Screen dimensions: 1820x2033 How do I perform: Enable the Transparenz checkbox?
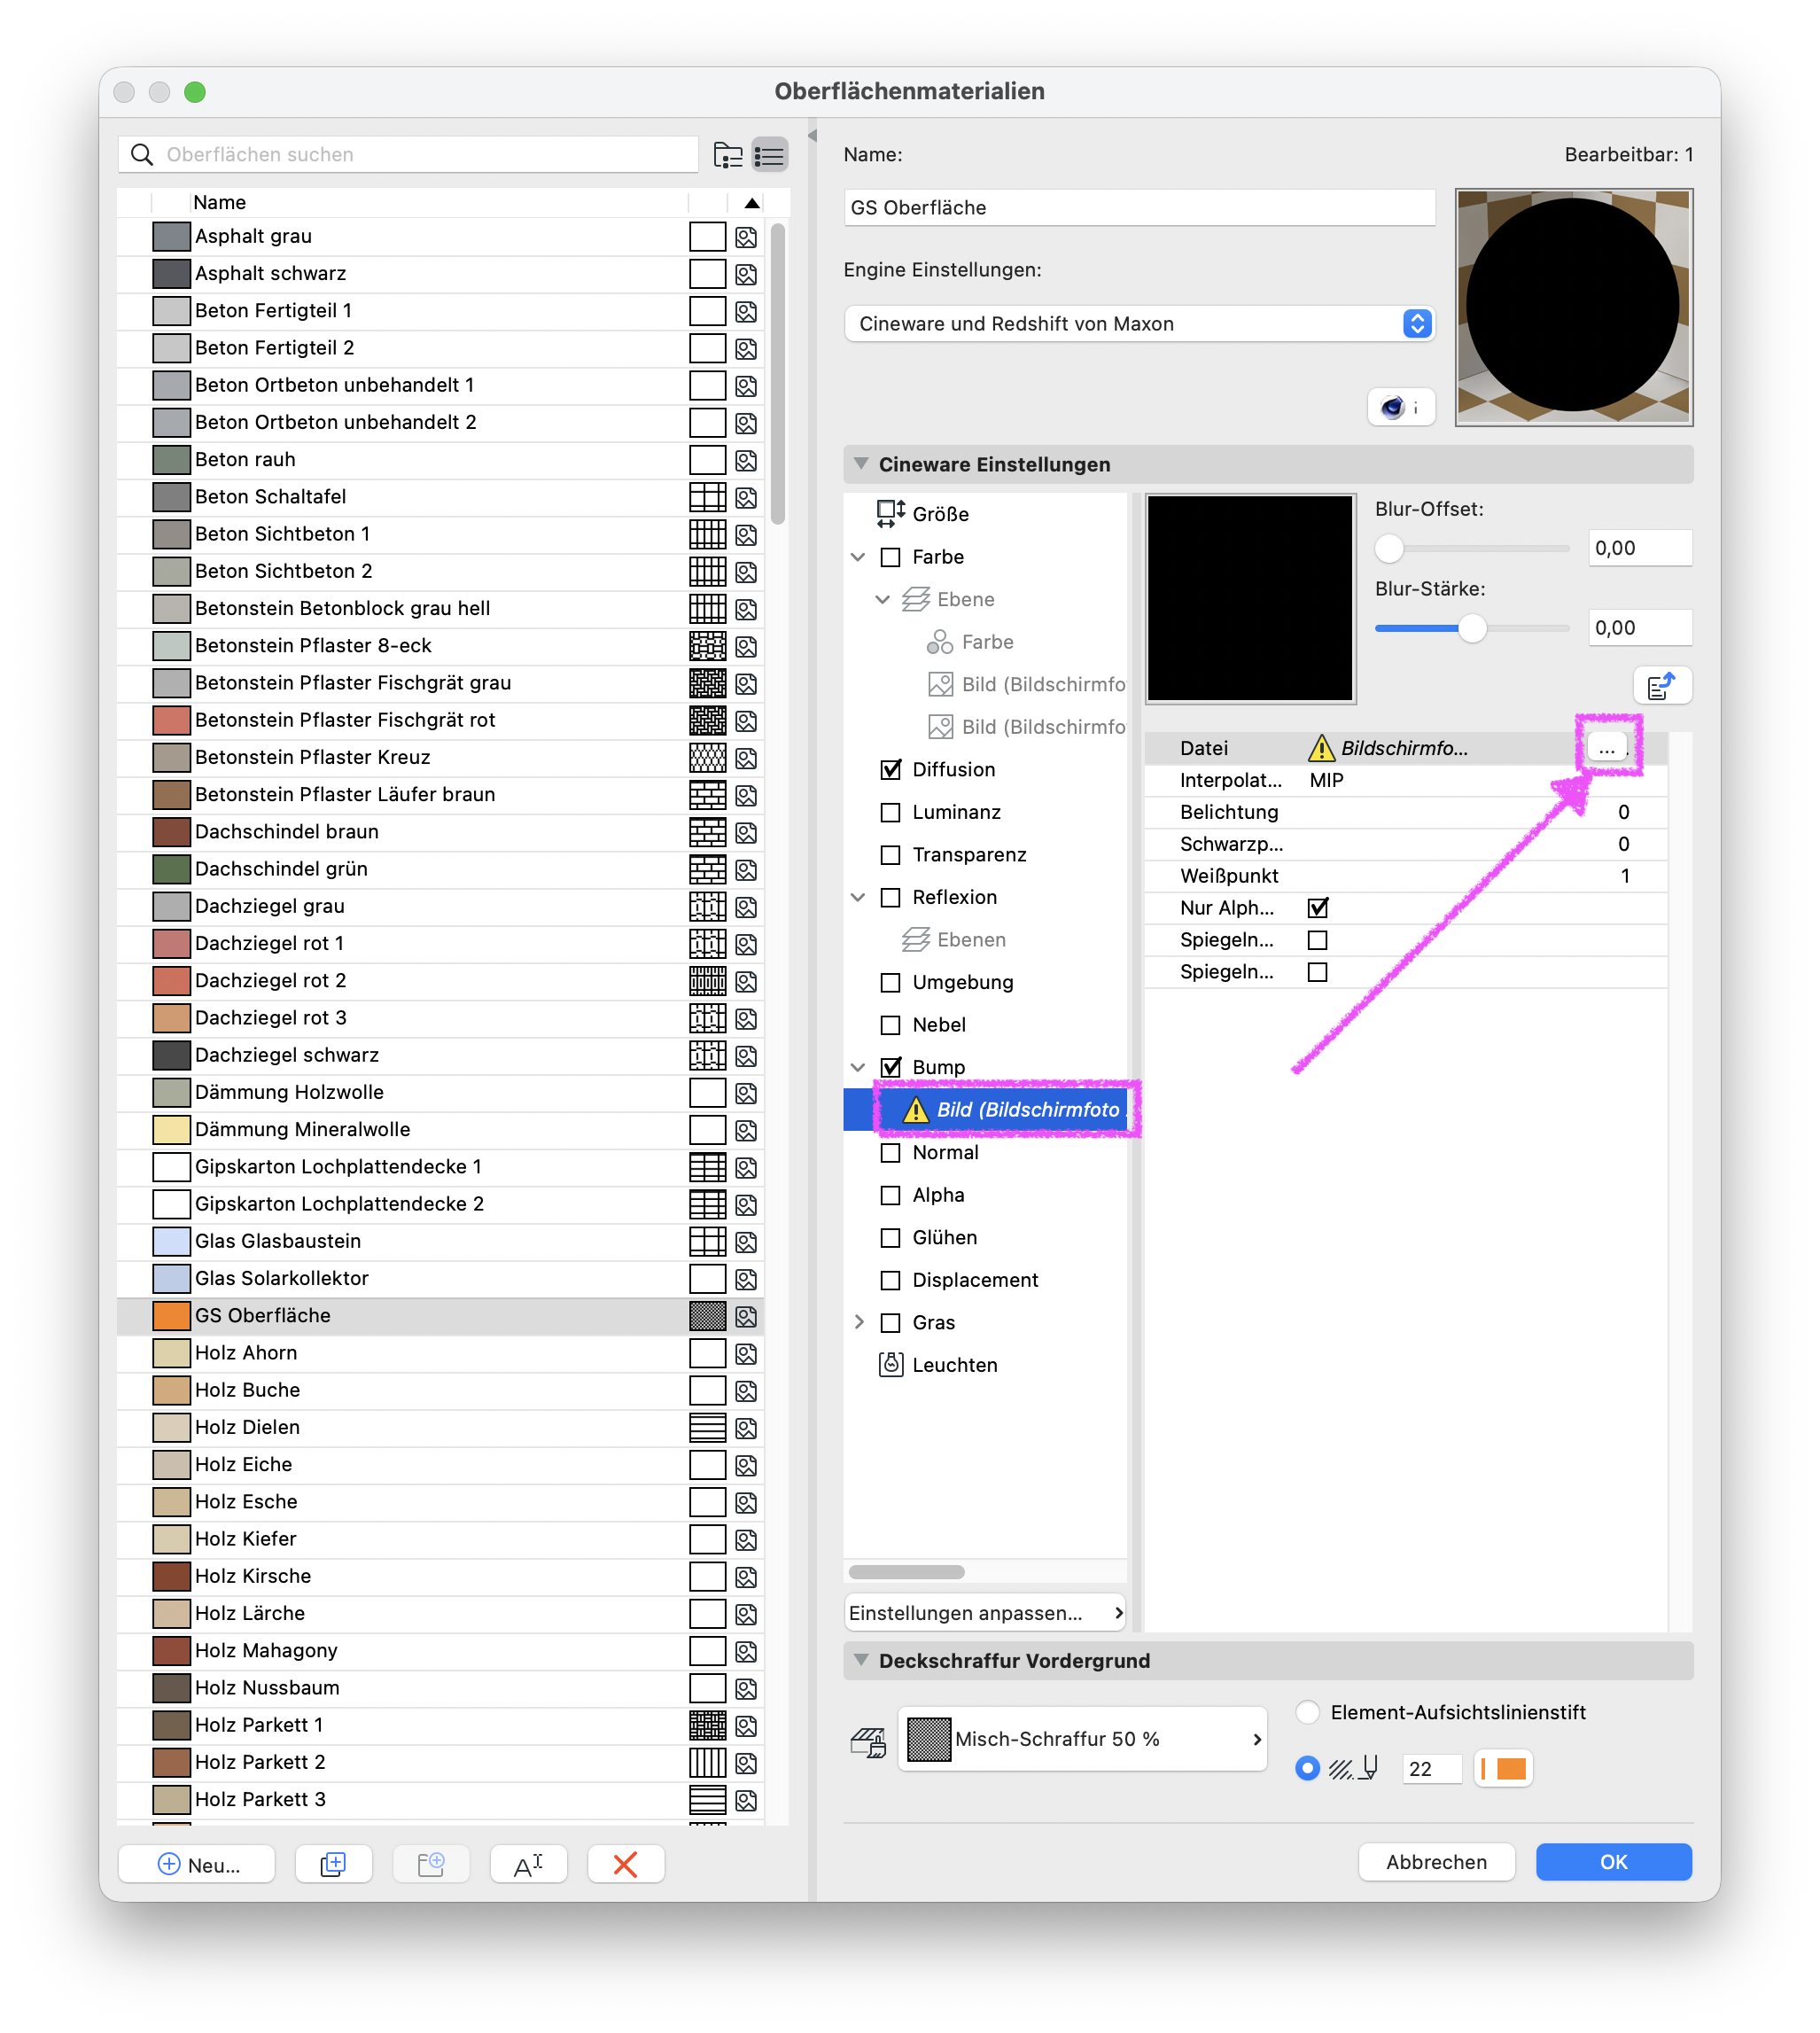pos(890,855)
